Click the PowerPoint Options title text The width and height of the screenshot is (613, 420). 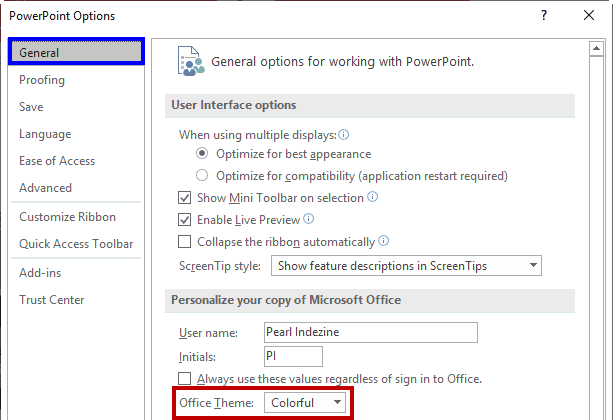62,16
